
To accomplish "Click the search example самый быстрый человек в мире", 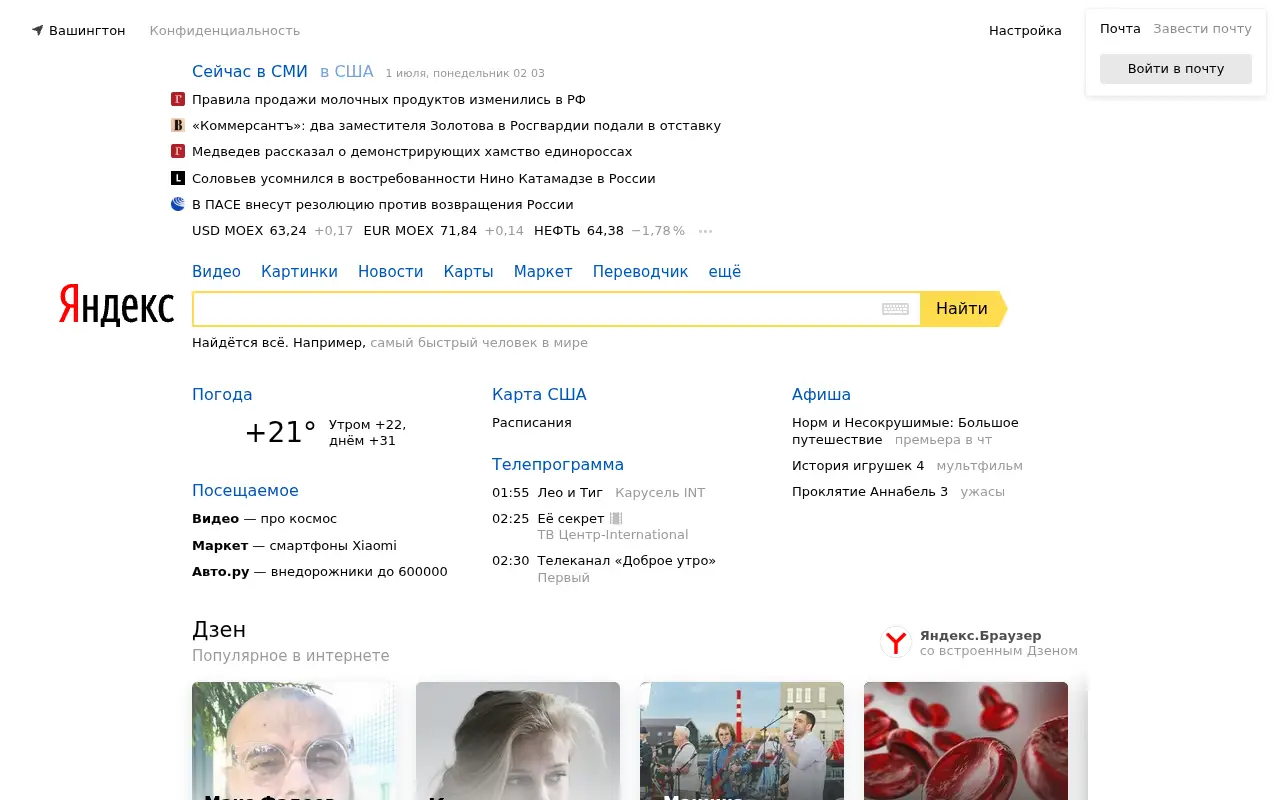I will pyautogui.click(x=479, y=342).
